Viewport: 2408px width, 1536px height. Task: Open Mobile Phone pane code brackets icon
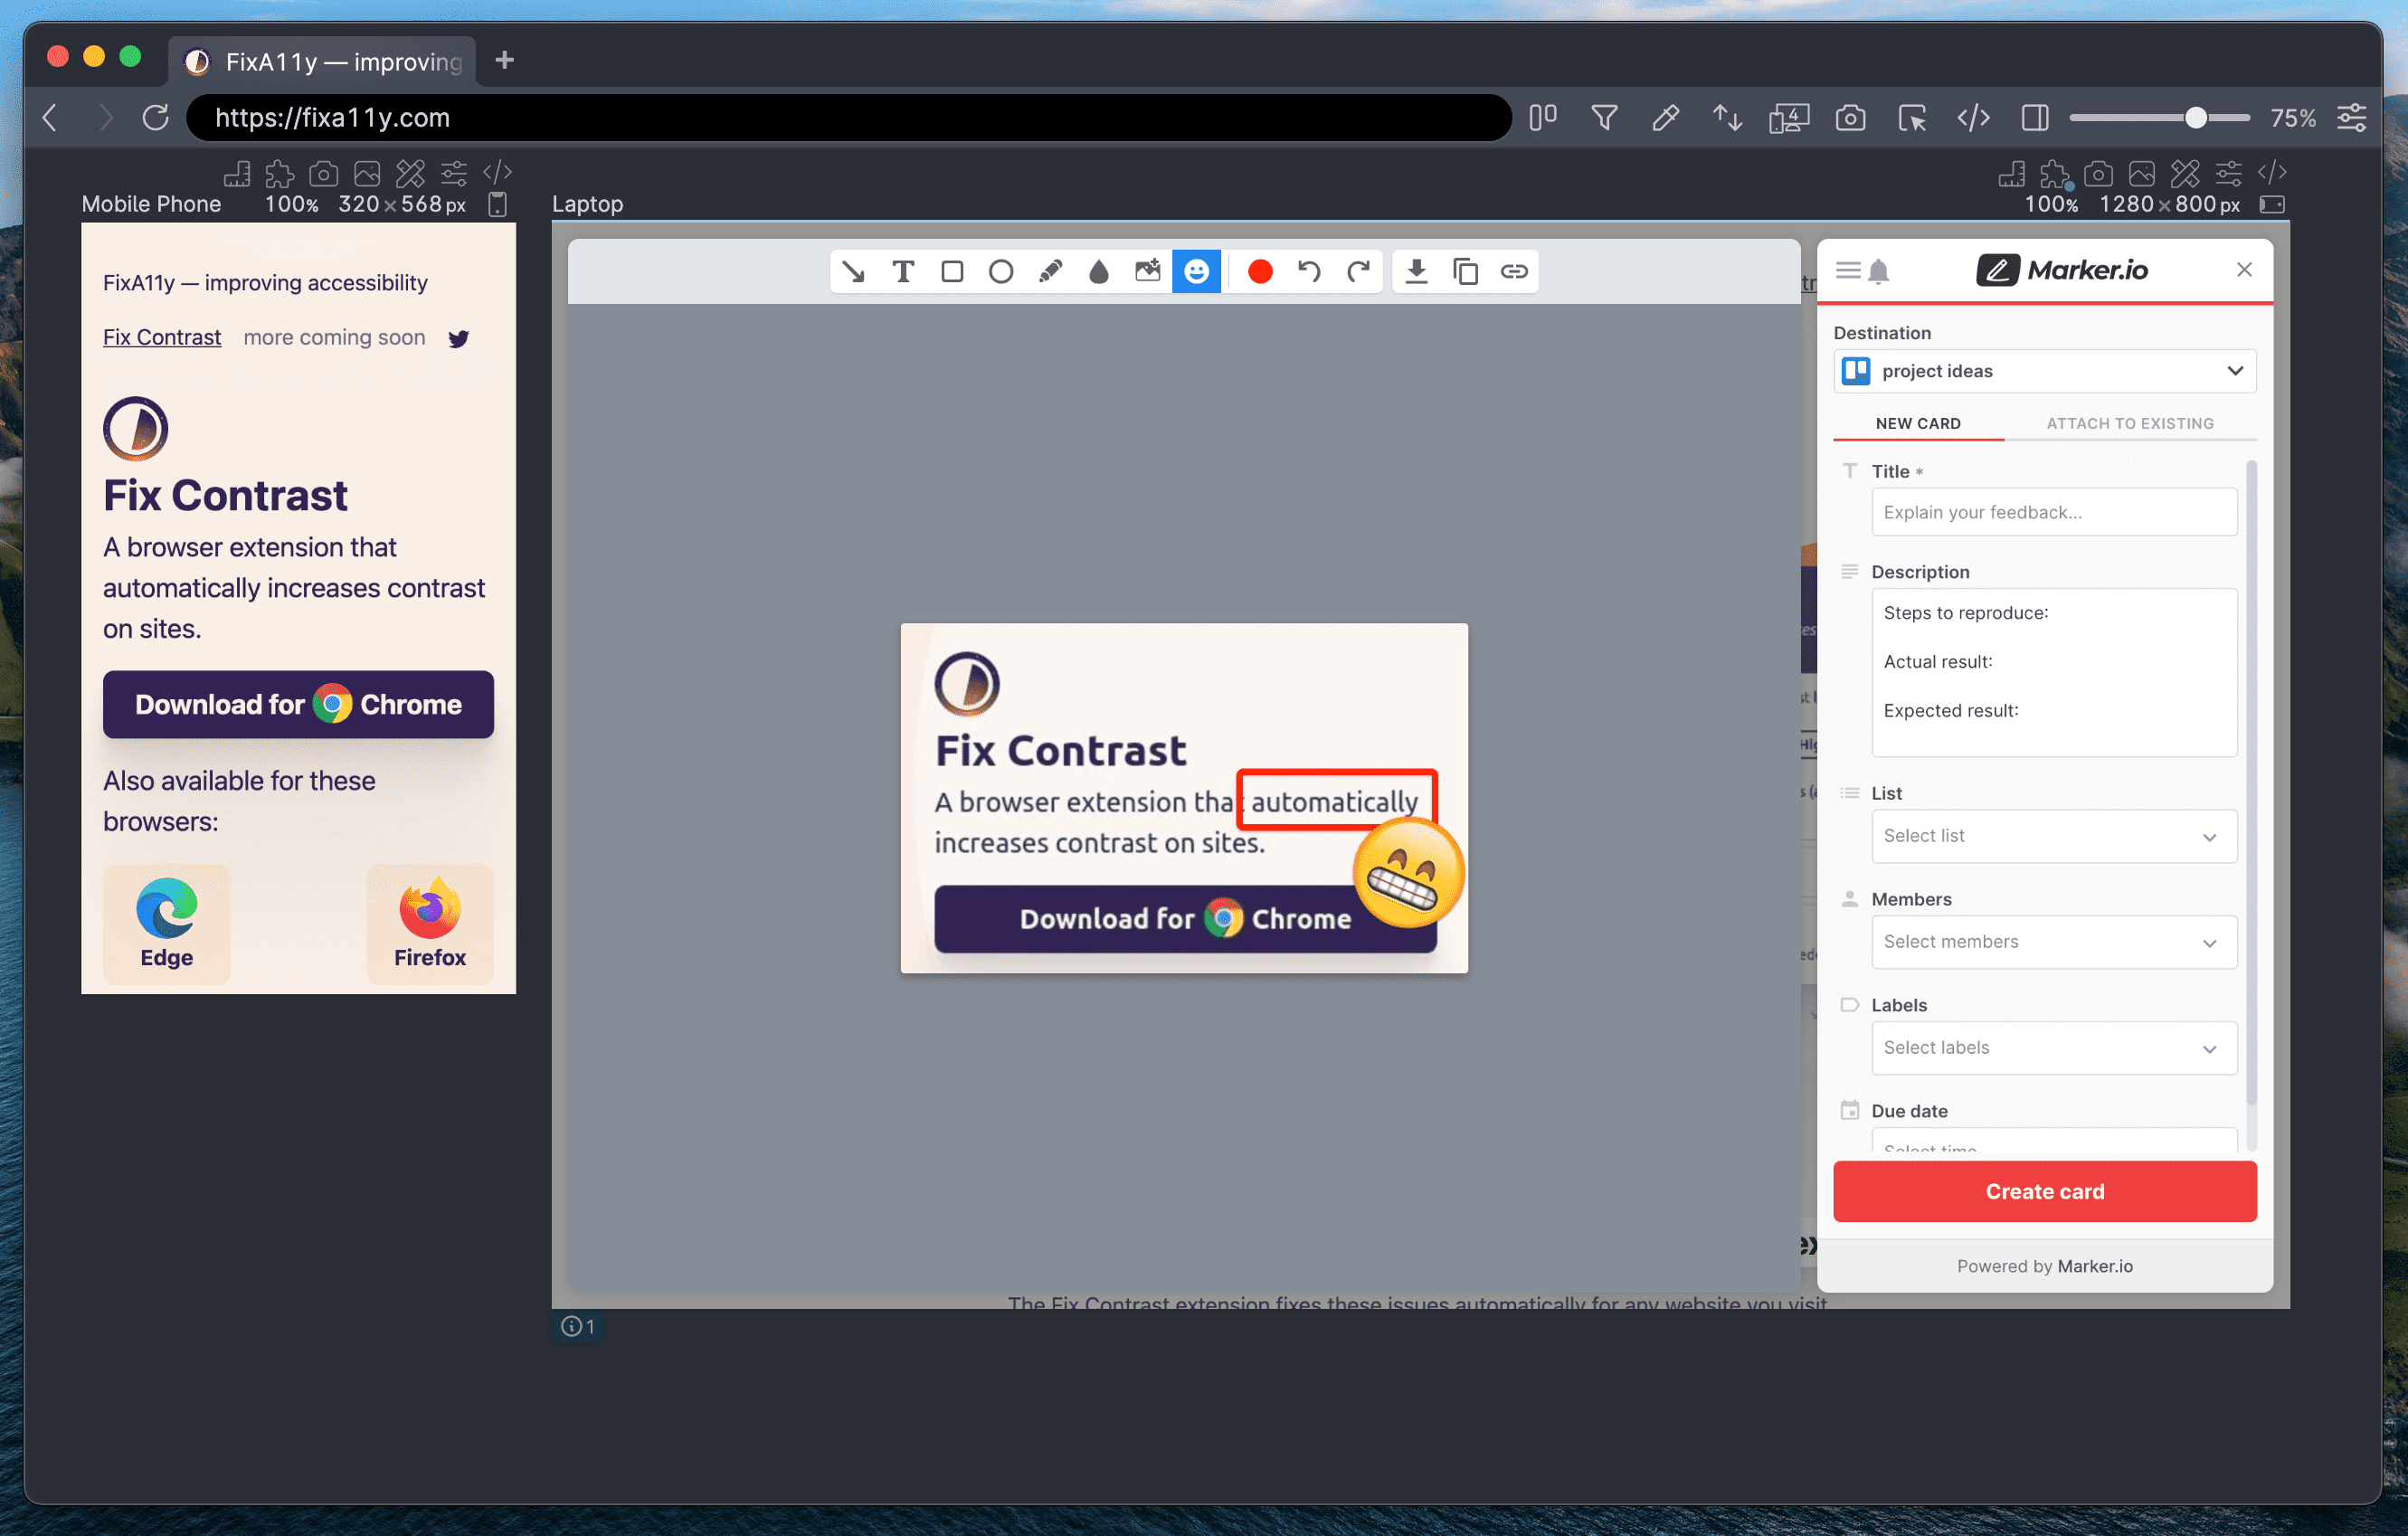497,173
